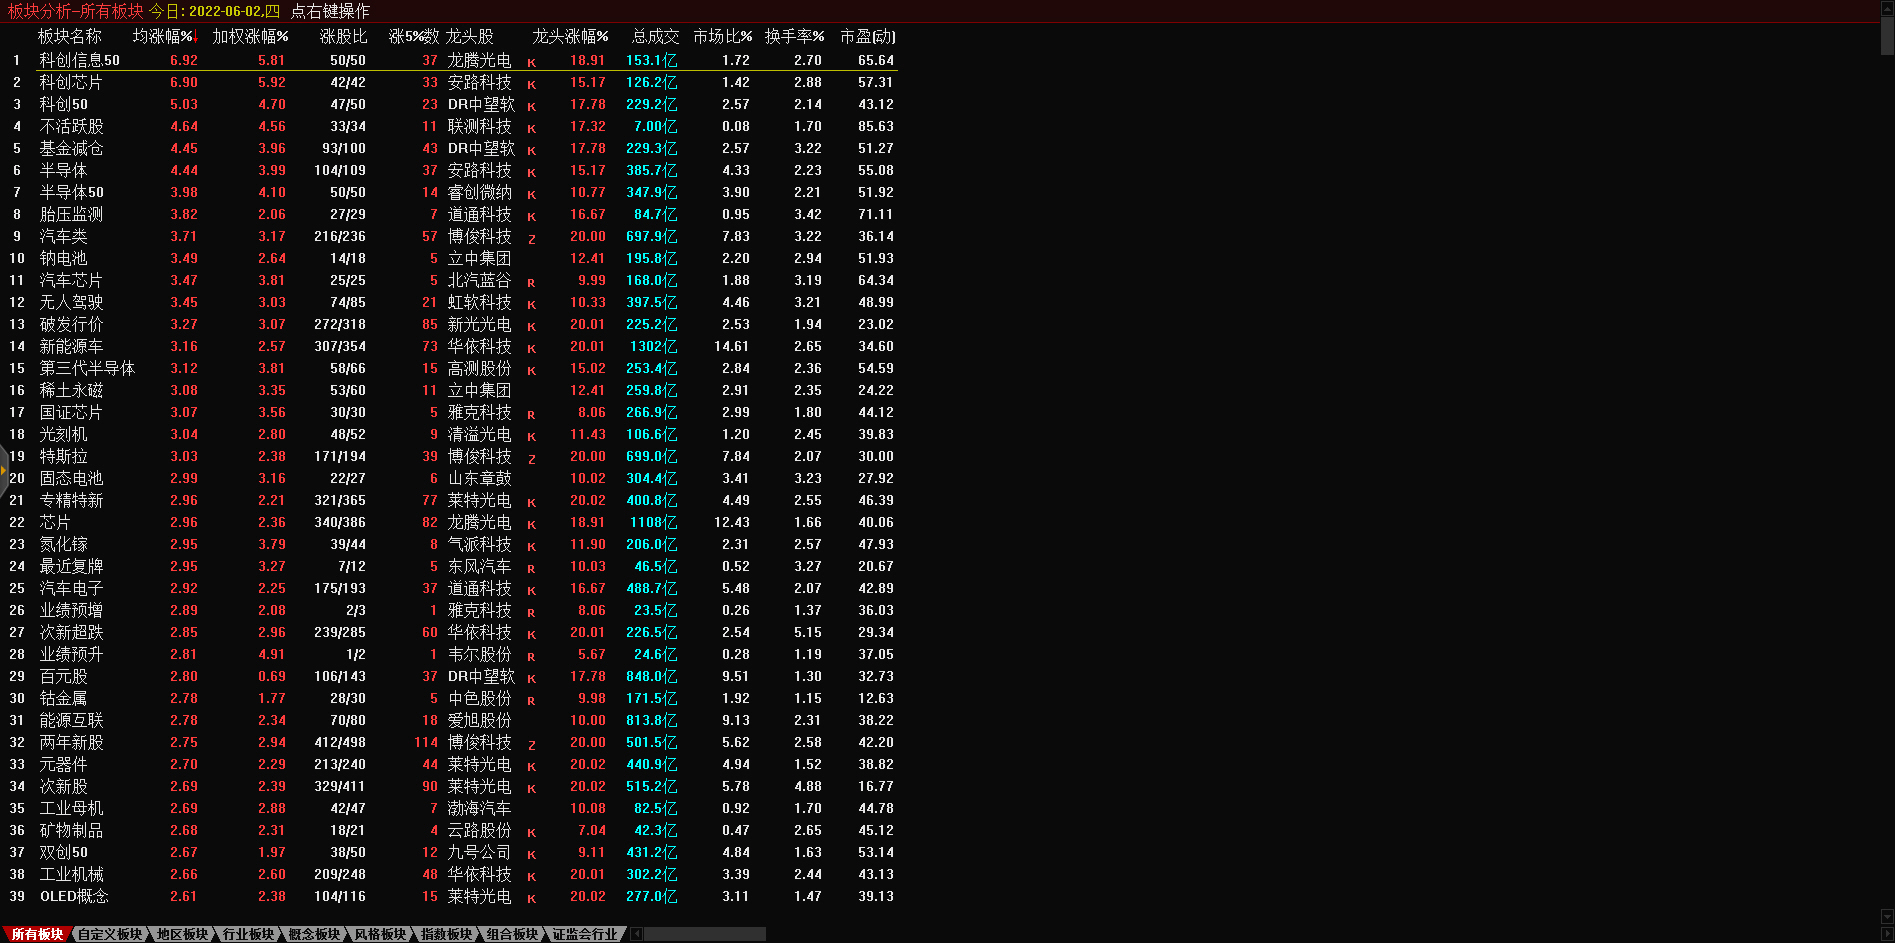Sort by 均涨幅% column header
Viewport: 1895px width, 943px height.
164,36
